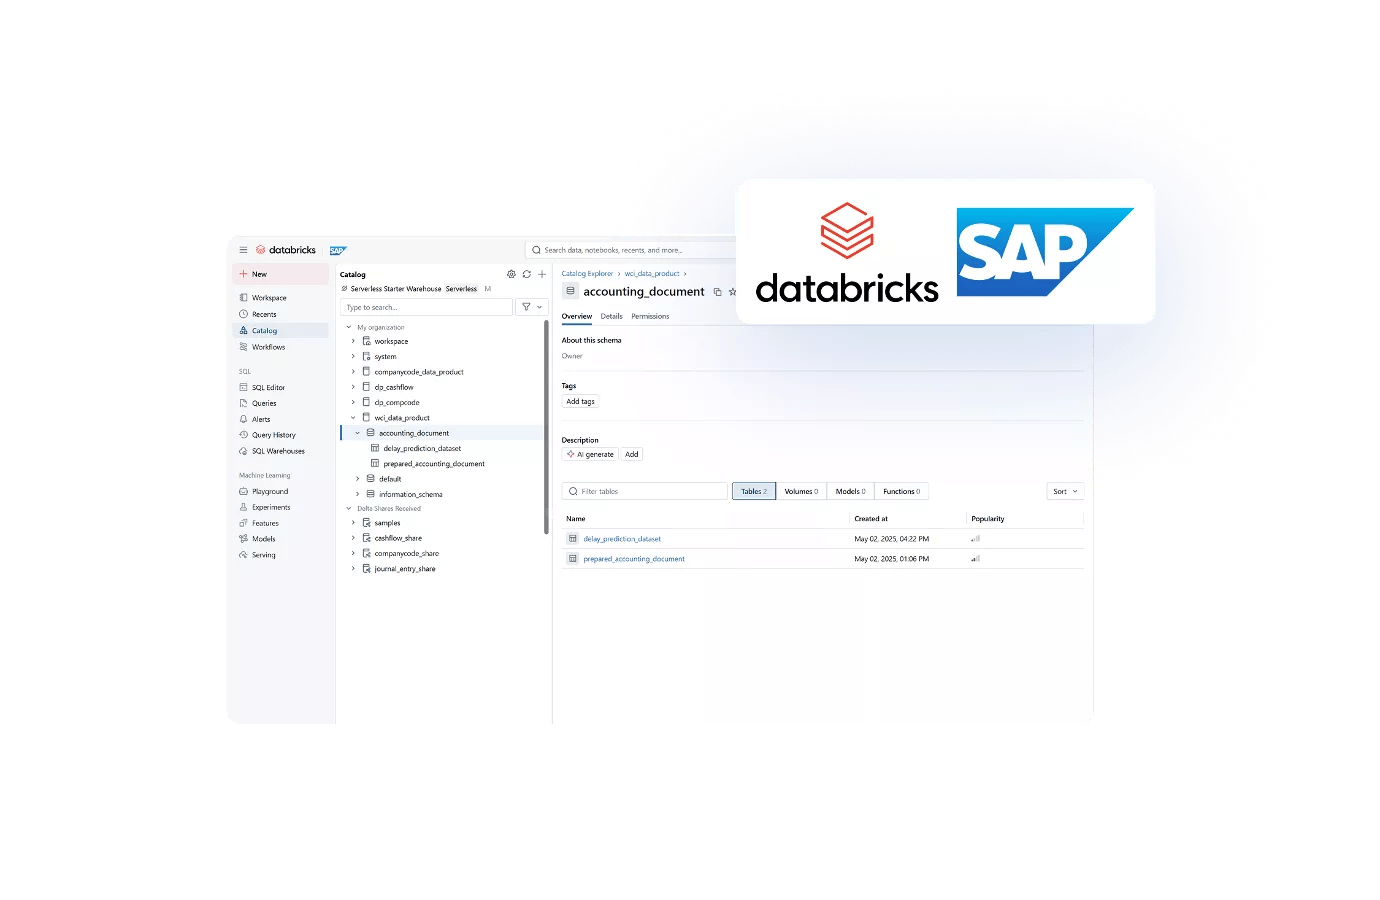
Task: Collapse Delta Shares Received section
Action: 349,508
